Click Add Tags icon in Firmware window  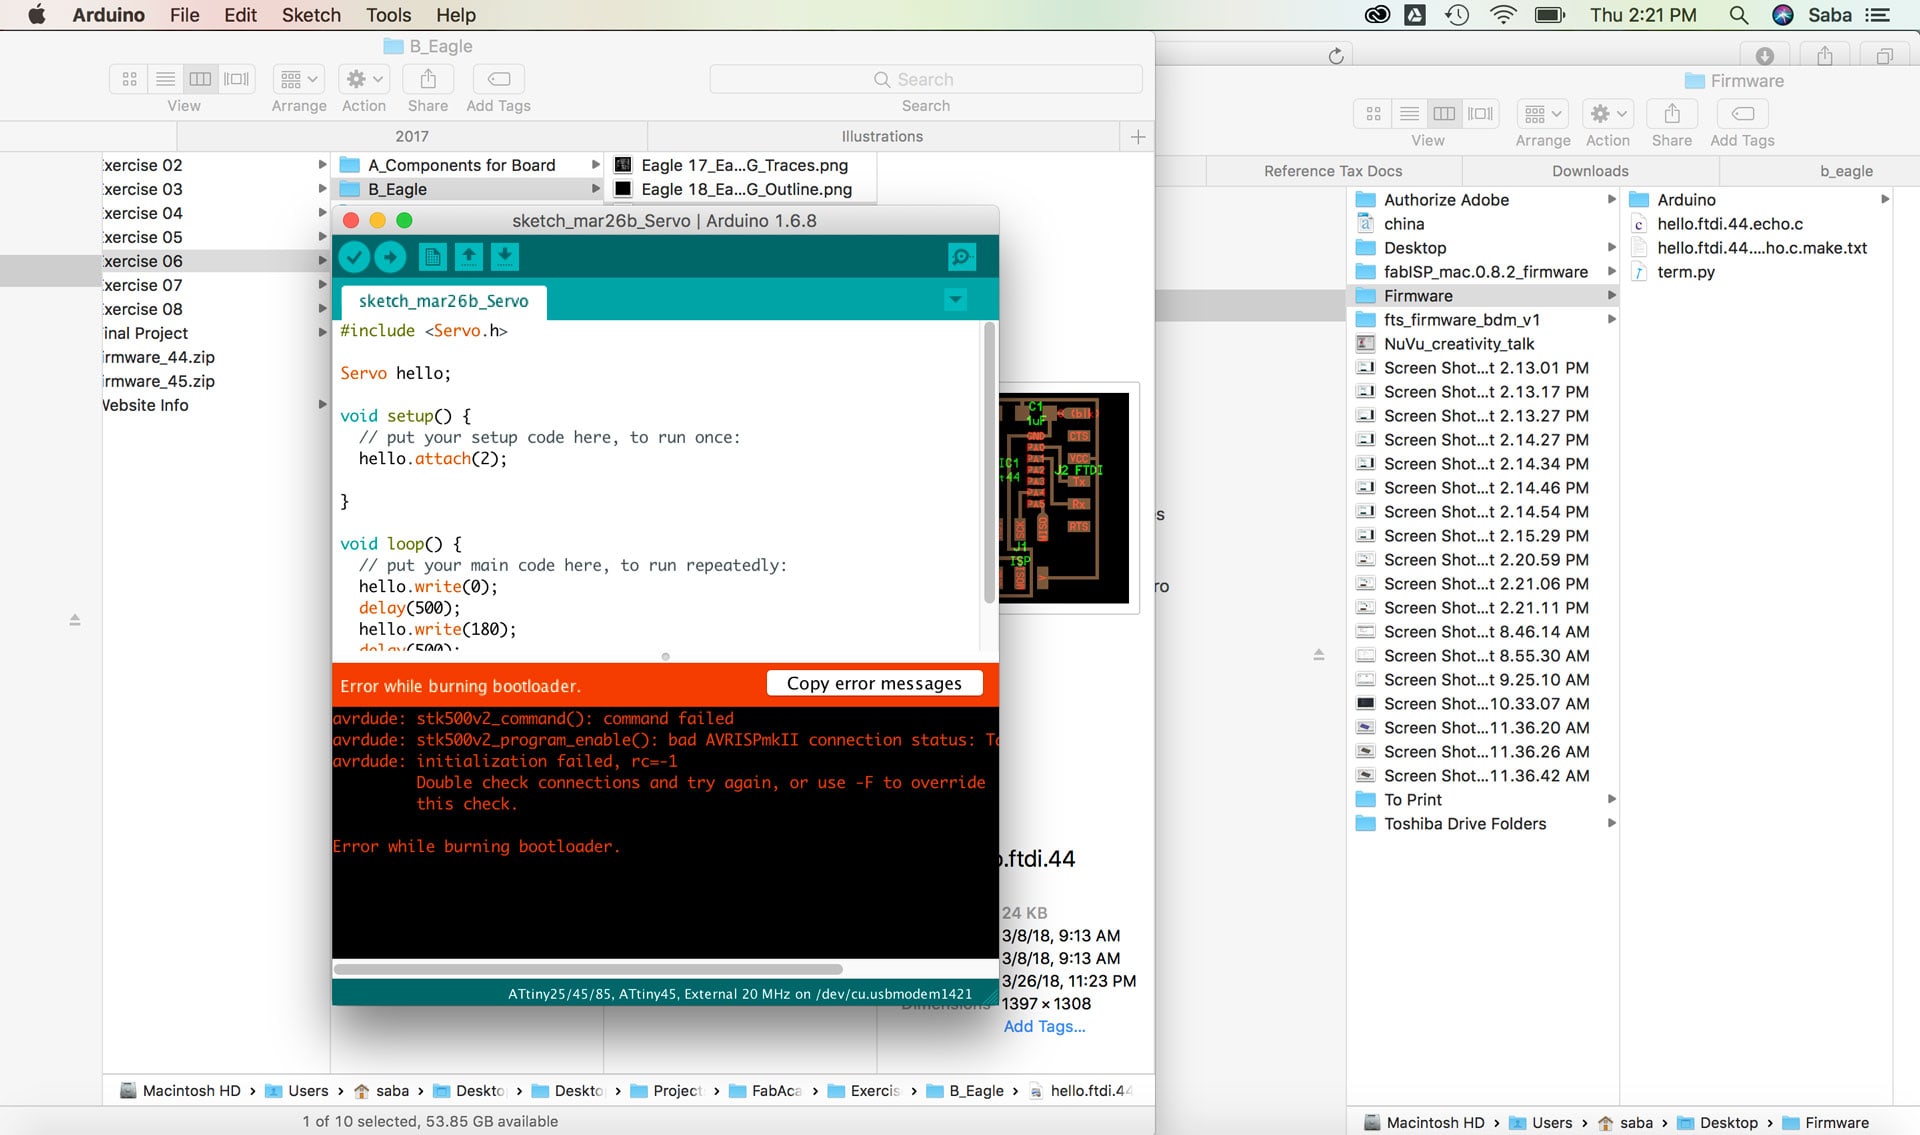[x=1742, y=114]
